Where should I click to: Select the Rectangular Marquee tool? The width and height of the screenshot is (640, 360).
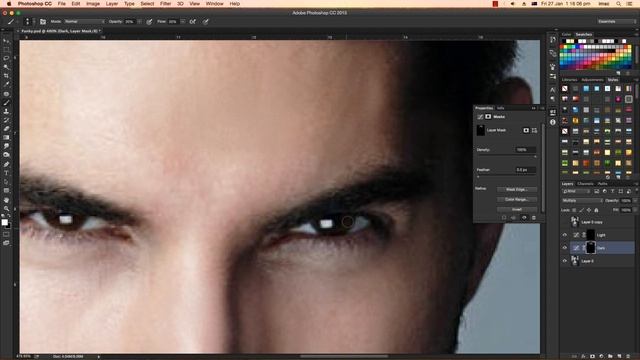click(x=6, y=50)
